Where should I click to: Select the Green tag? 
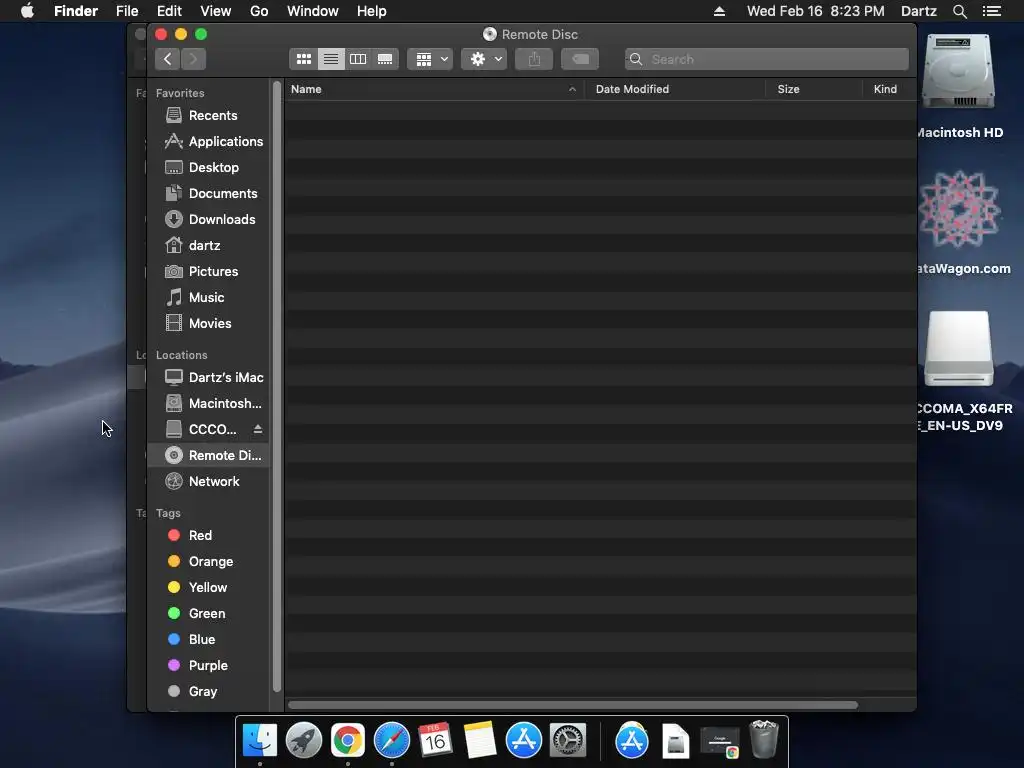pos(209,614)
